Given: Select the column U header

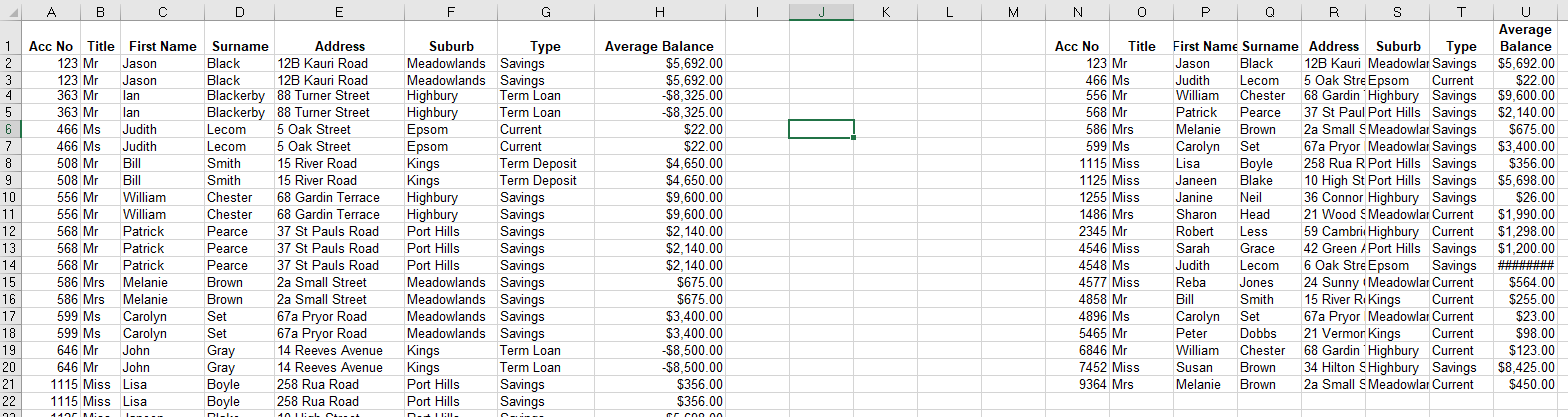Looking at the screenshot, I should click(x=1525, y=11).
